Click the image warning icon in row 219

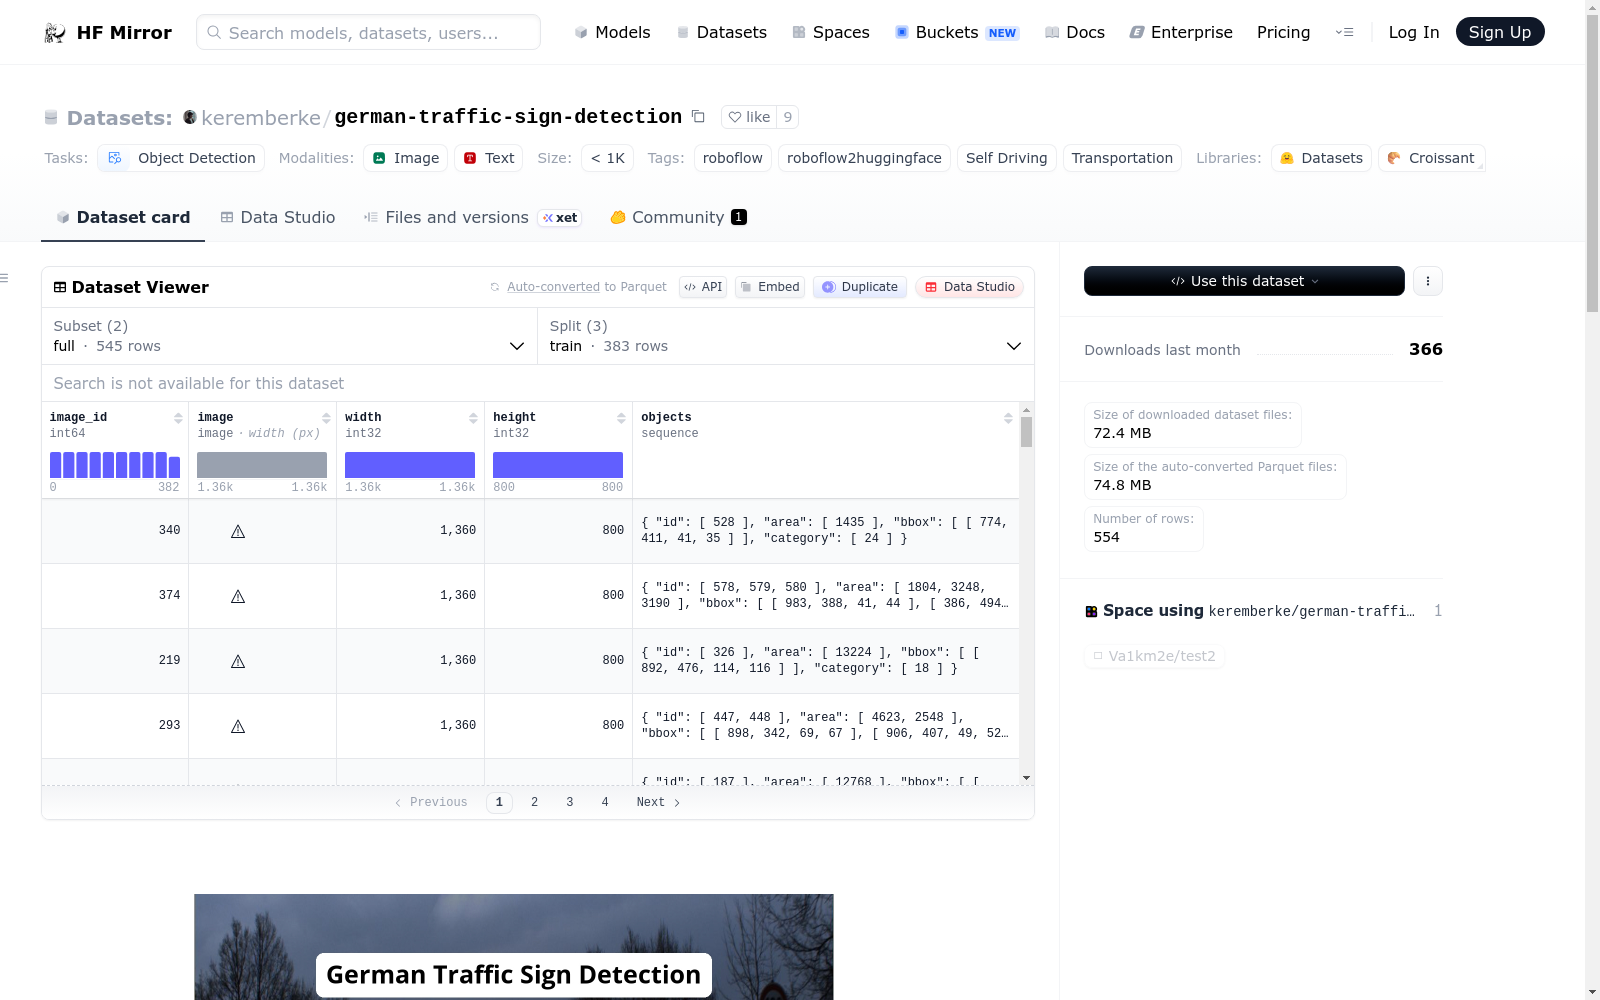[238, 661]
